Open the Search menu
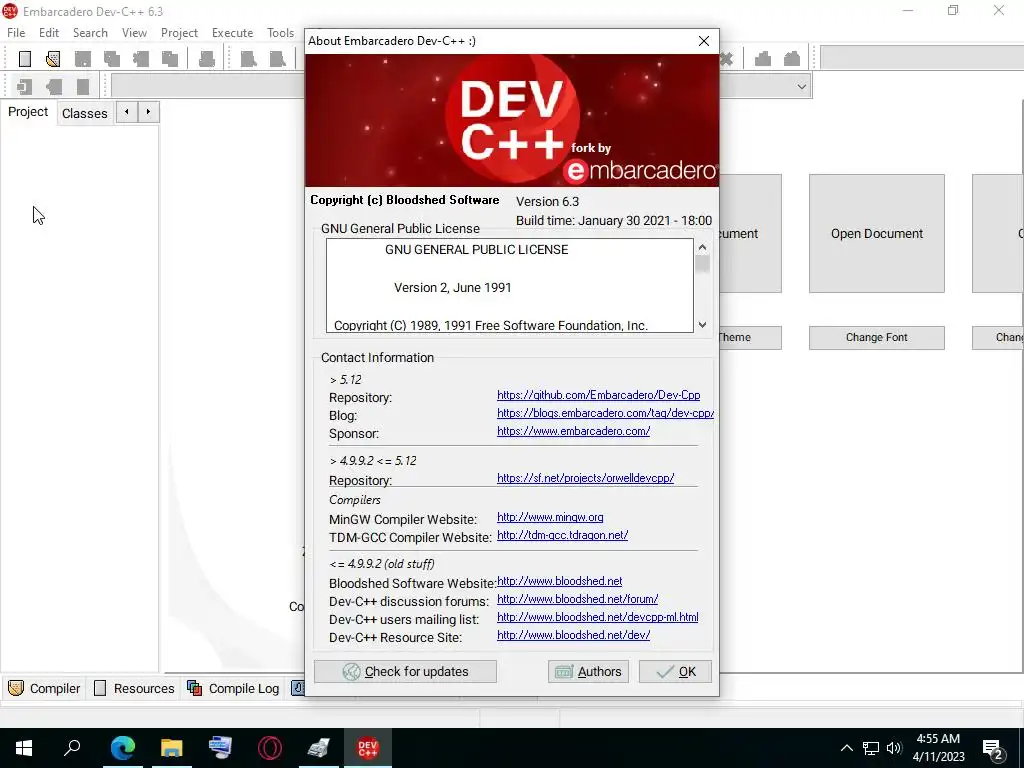The image size is (1024, 768). (x=90, y=33)
